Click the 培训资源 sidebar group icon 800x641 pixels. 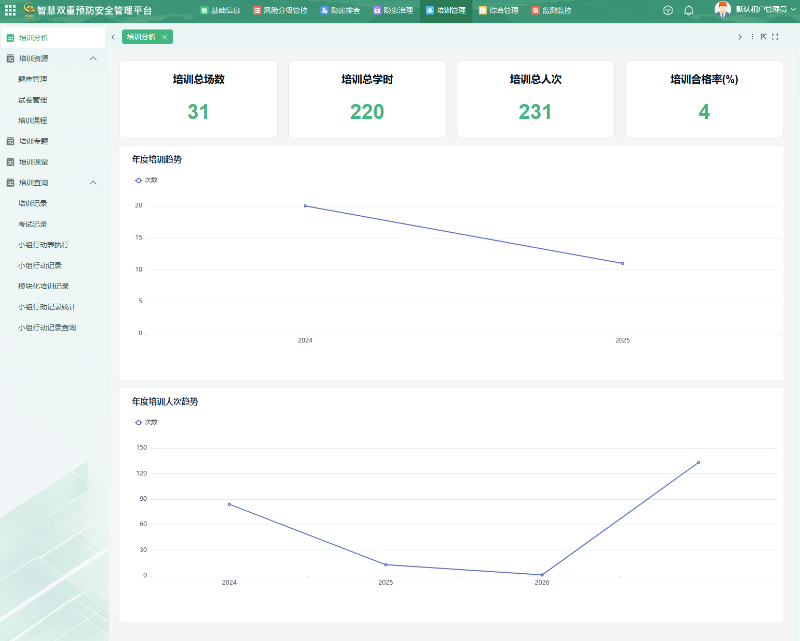tap(10, 59)
